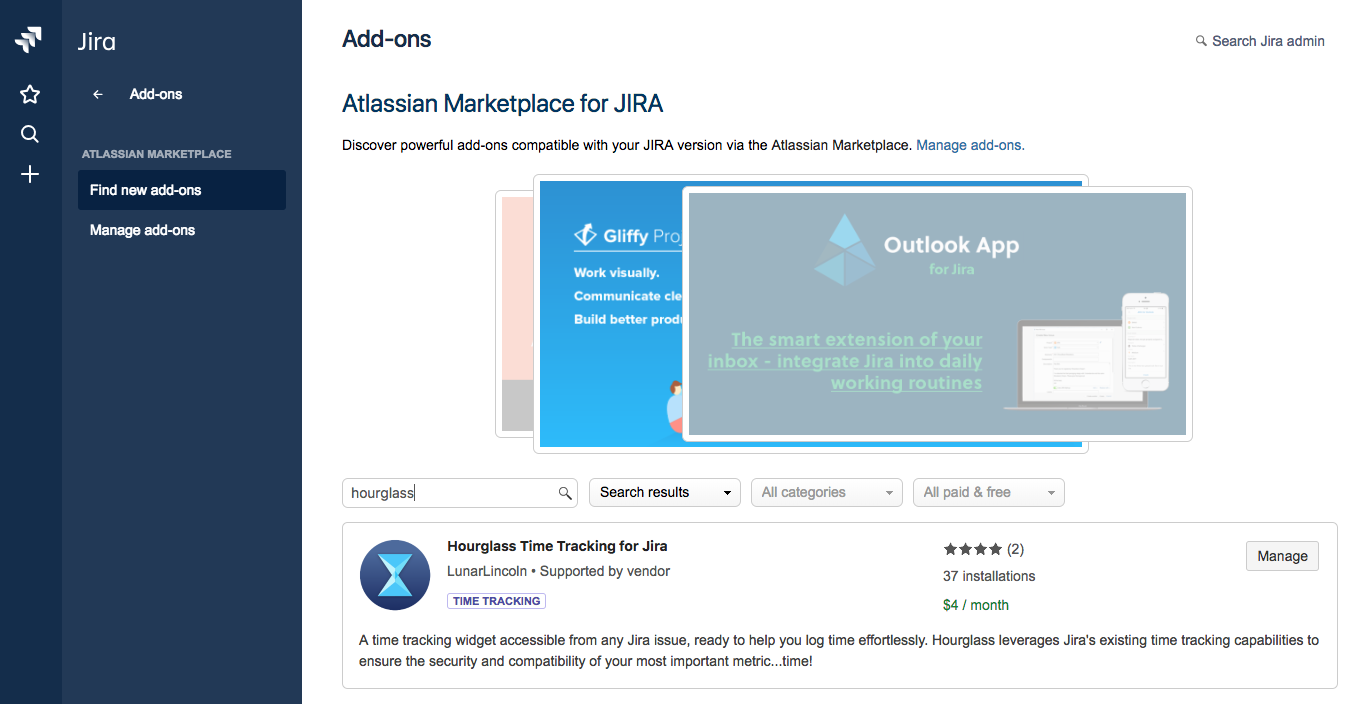Follow the Manage add-ons link in description

pos(970,145)
